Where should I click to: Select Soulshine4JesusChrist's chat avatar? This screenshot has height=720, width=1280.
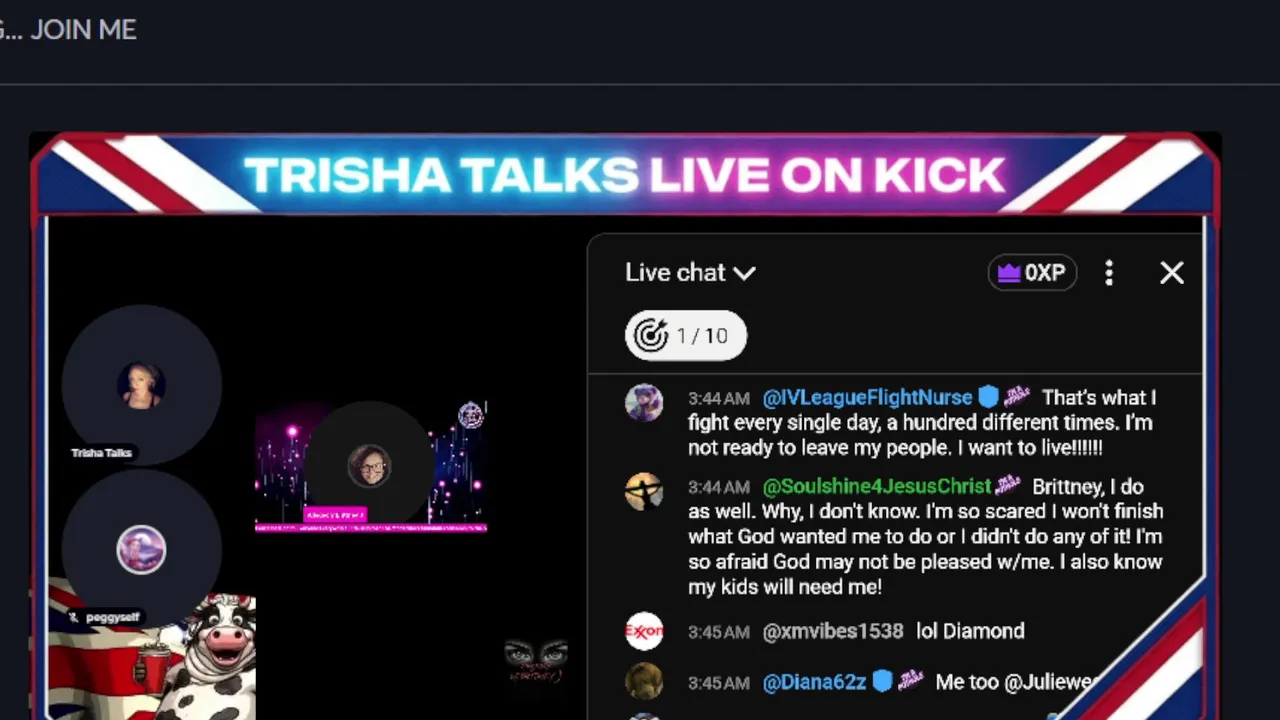(644, 491)
